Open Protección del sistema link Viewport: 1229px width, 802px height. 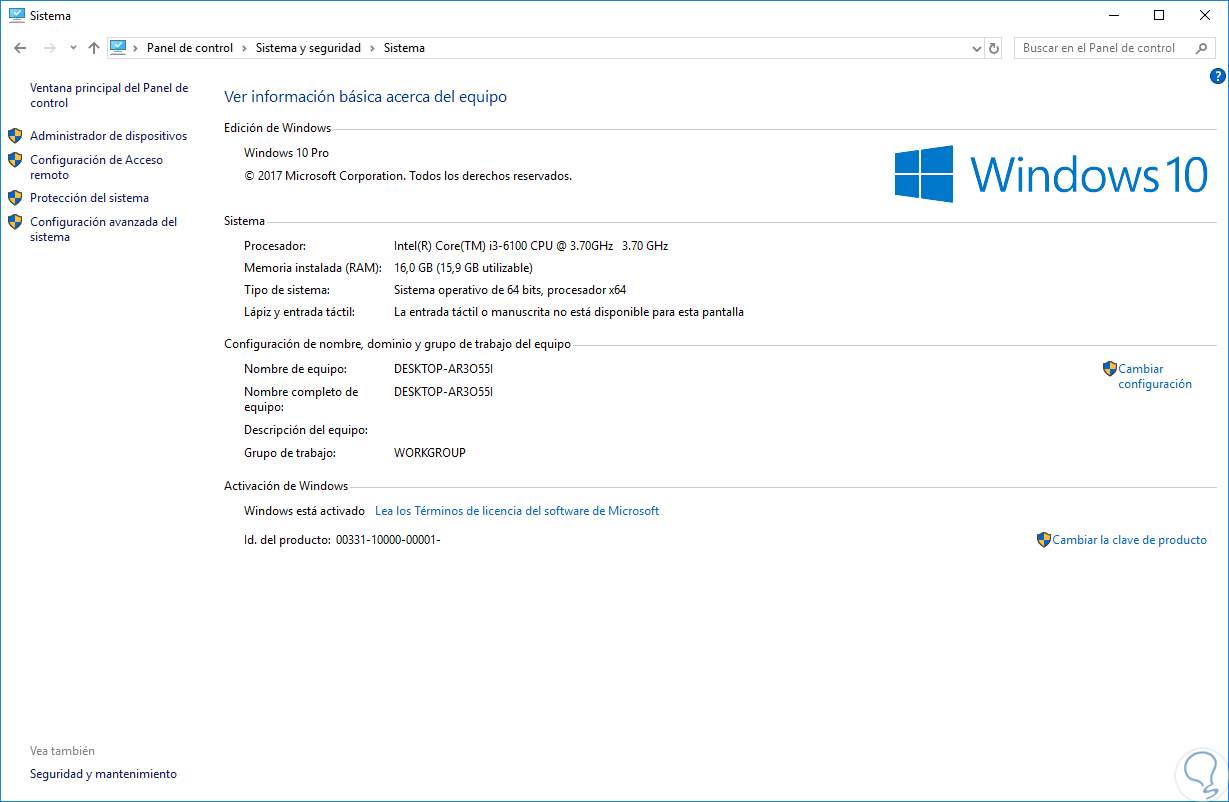(x=89, y=198)
